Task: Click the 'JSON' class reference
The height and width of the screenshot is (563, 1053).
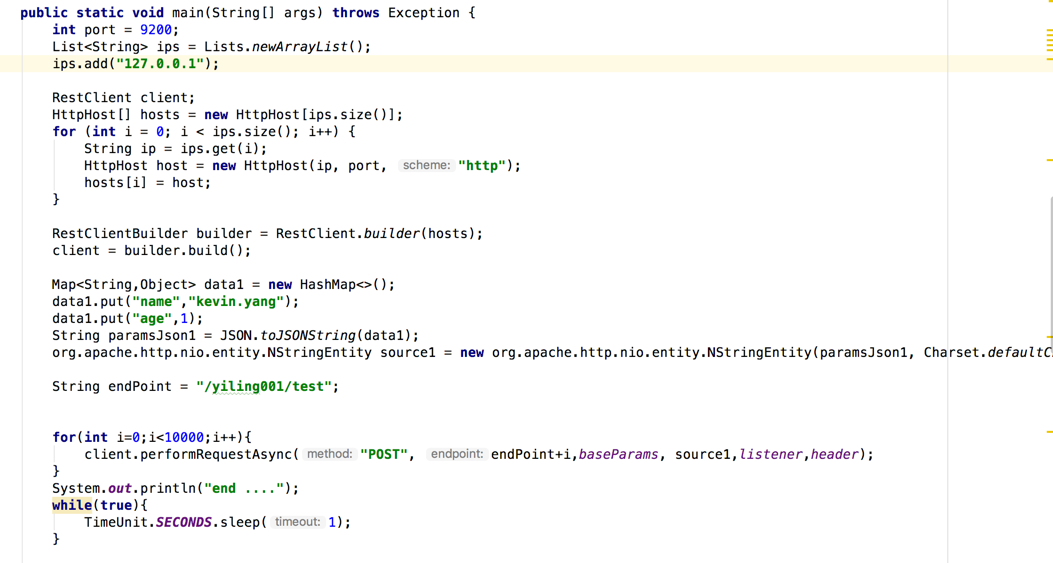Action: coord(236,335)
